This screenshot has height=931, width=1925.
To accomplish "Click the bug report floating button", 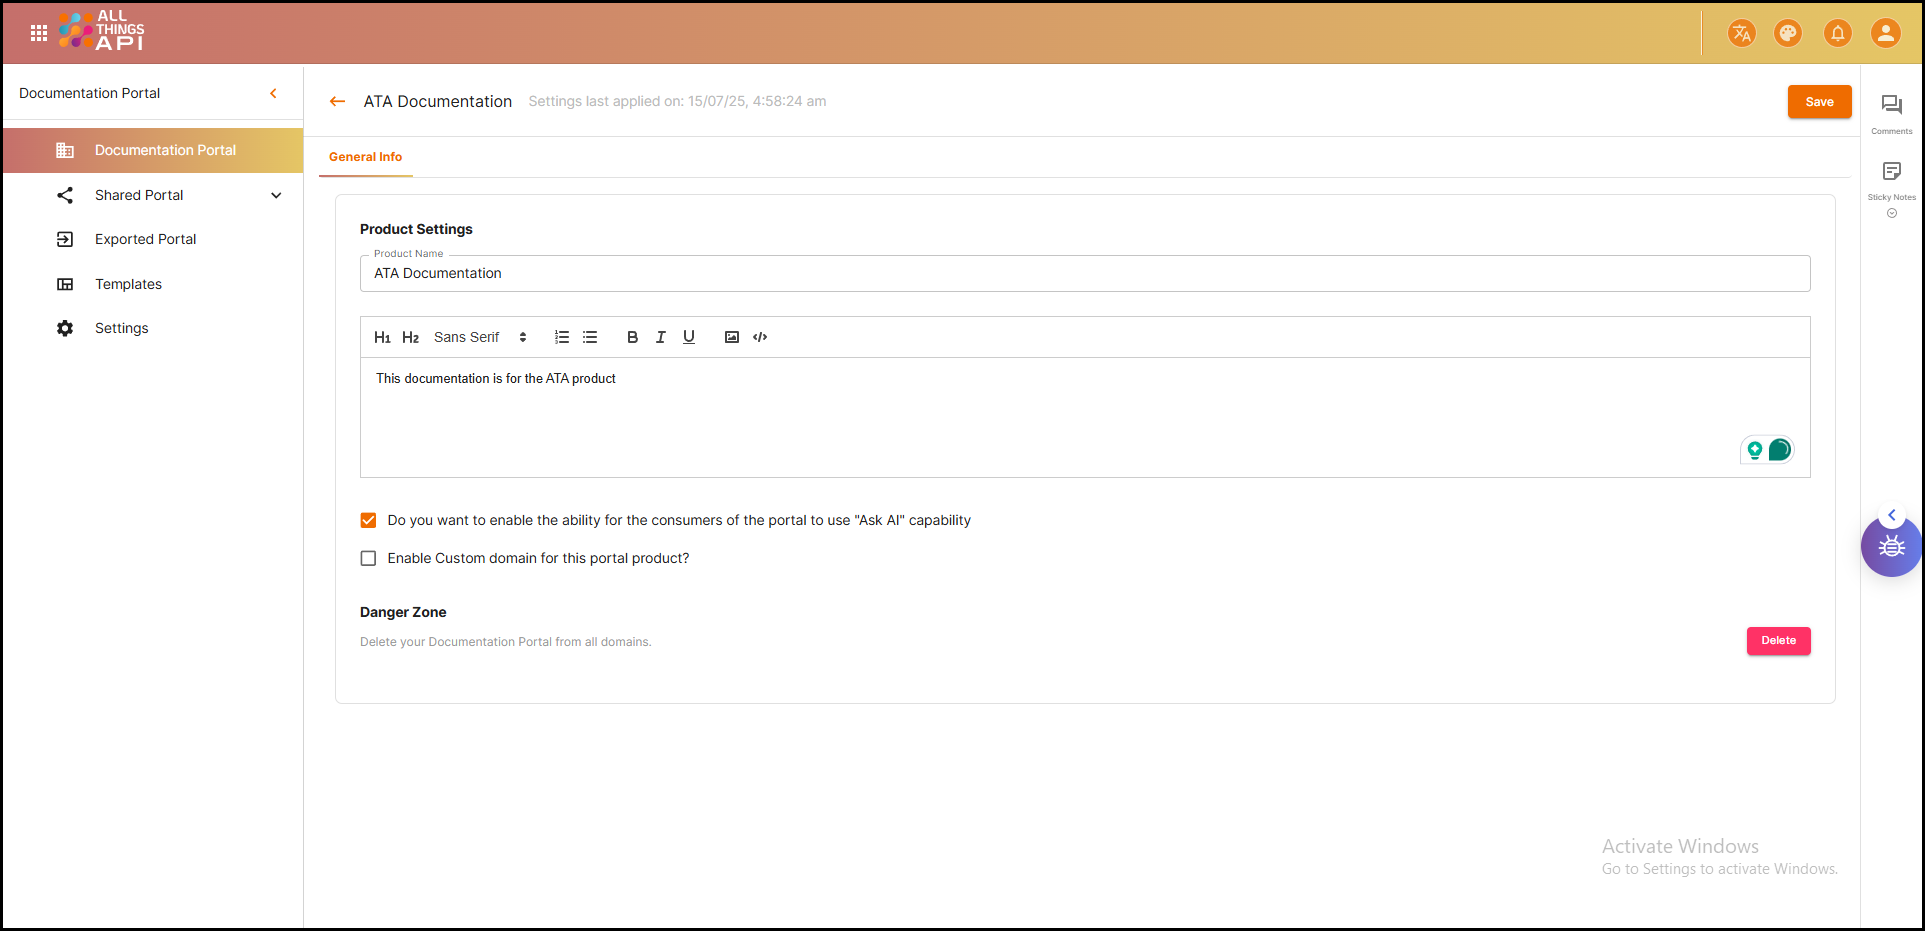I will pyautogui.click(x=1890, y=547).
